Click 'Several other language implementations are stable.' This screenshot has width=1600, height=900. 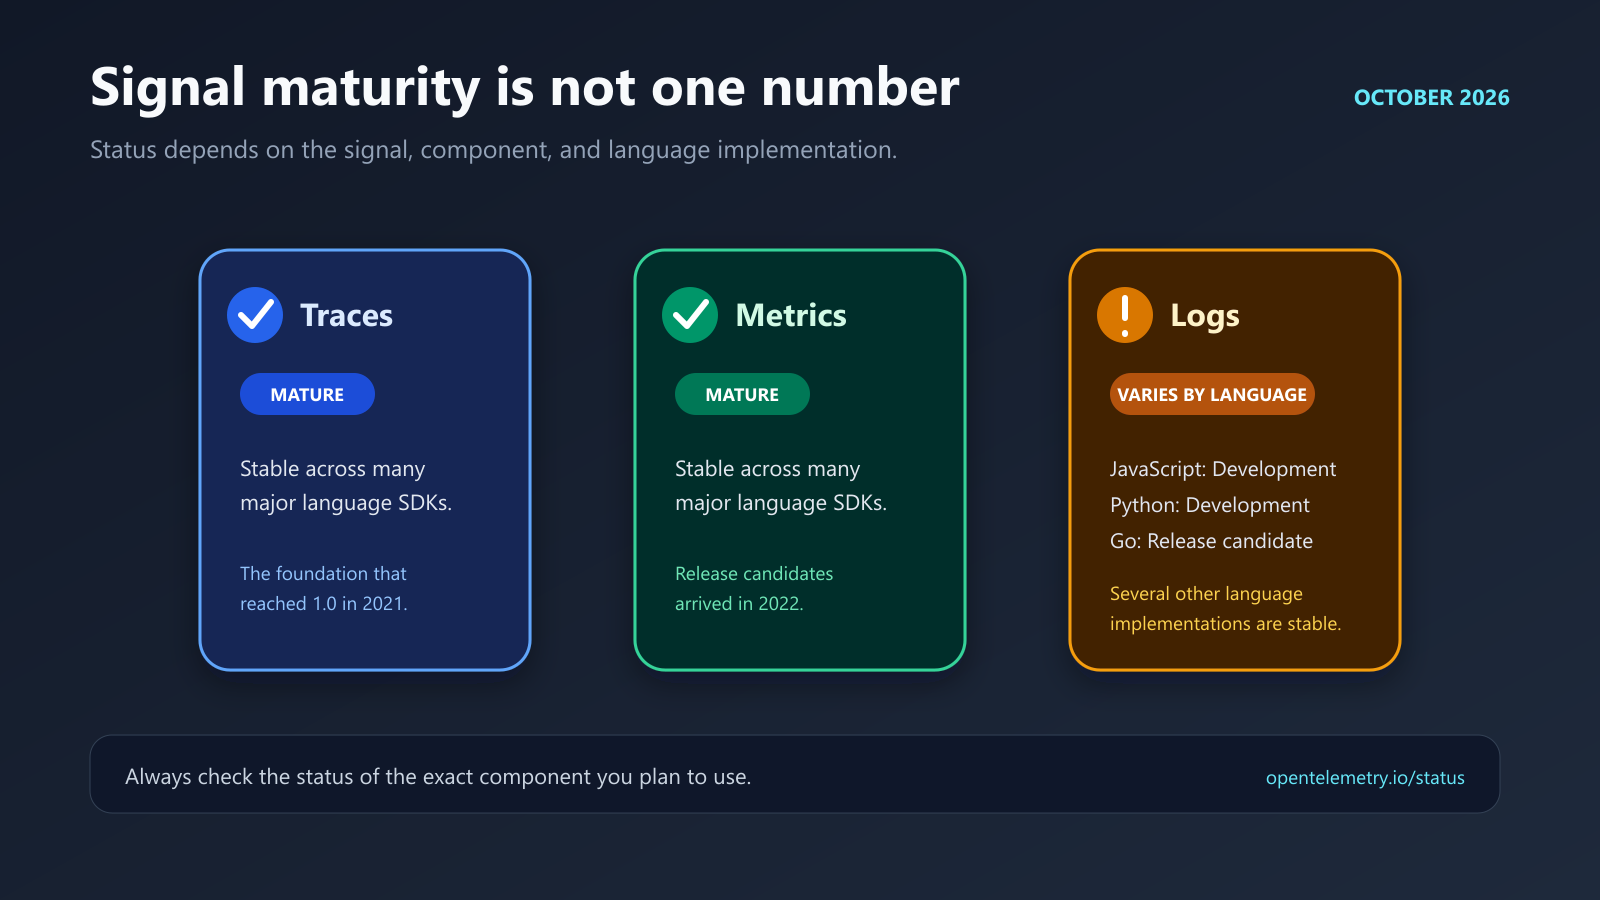coord(1226,609)
